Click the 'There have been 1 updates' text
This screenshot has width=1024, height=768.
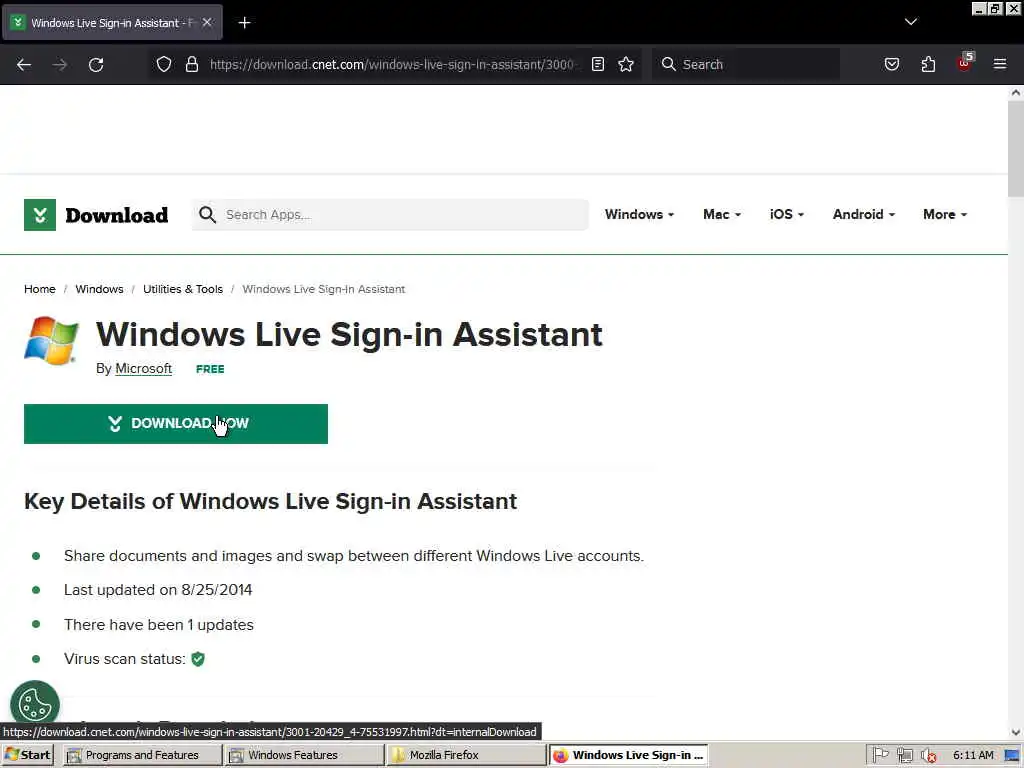pyautogui.click(x=159, y=624)
